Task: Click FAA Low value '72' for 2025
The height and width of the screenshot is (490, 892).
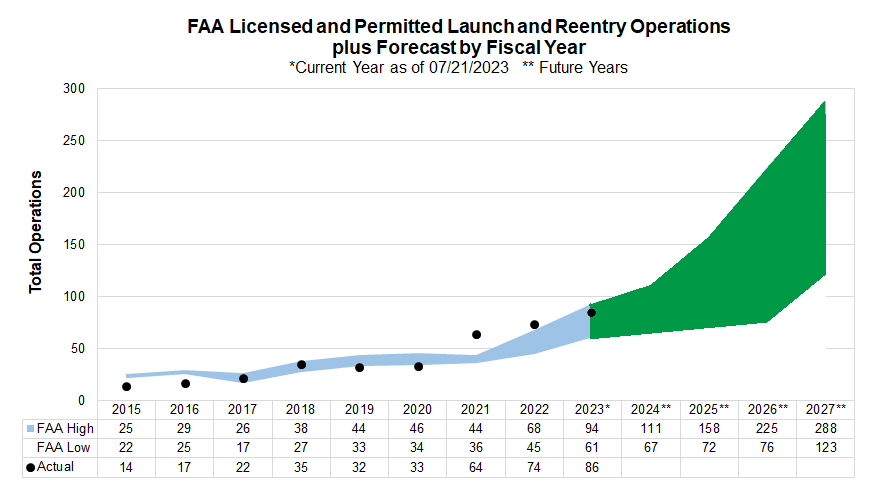Action: (709, 448)
